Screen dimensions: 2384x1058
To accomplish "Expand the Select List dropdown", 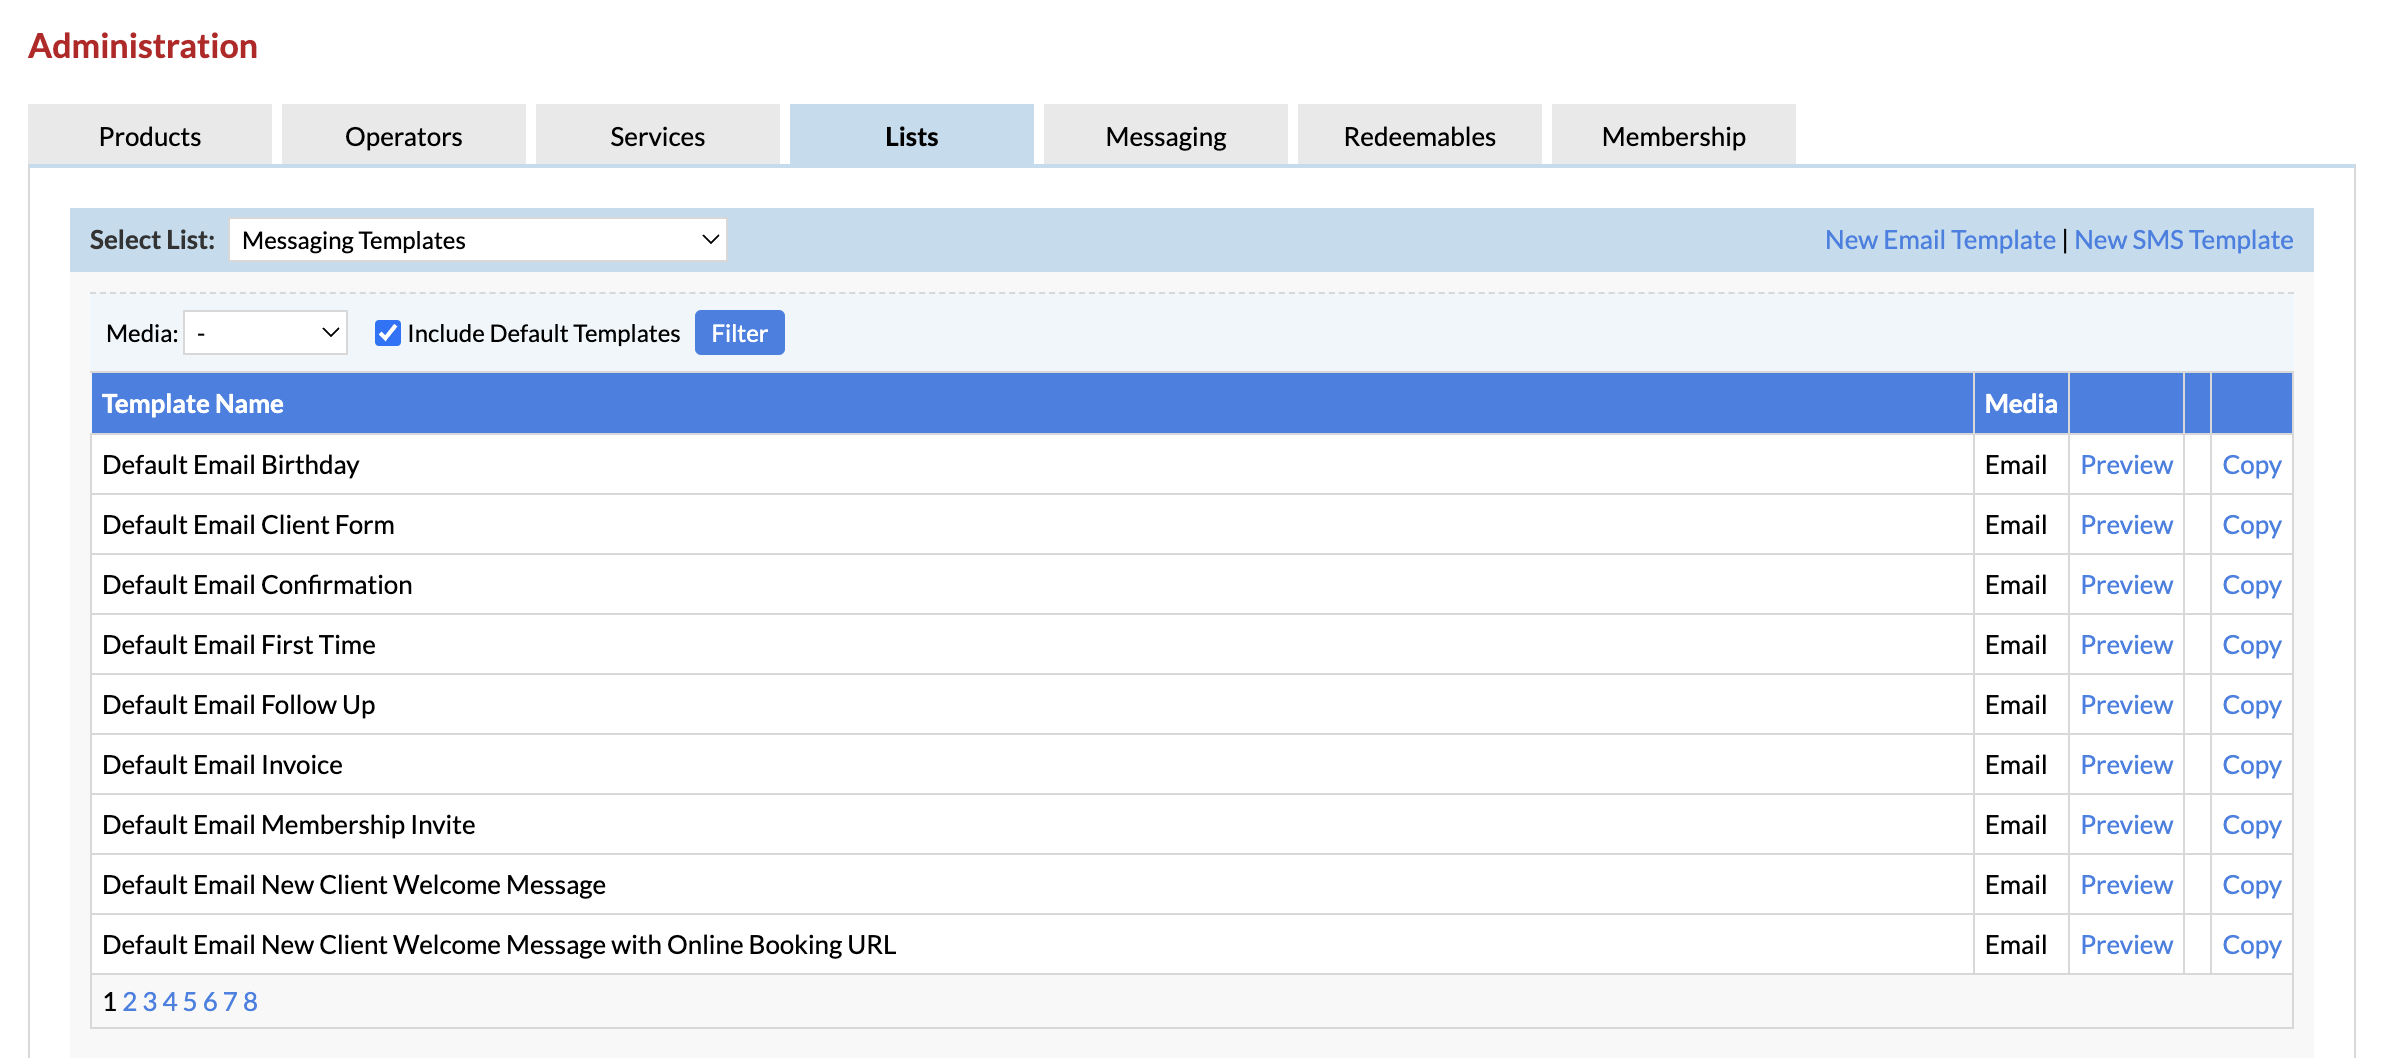I will [478, 240].
